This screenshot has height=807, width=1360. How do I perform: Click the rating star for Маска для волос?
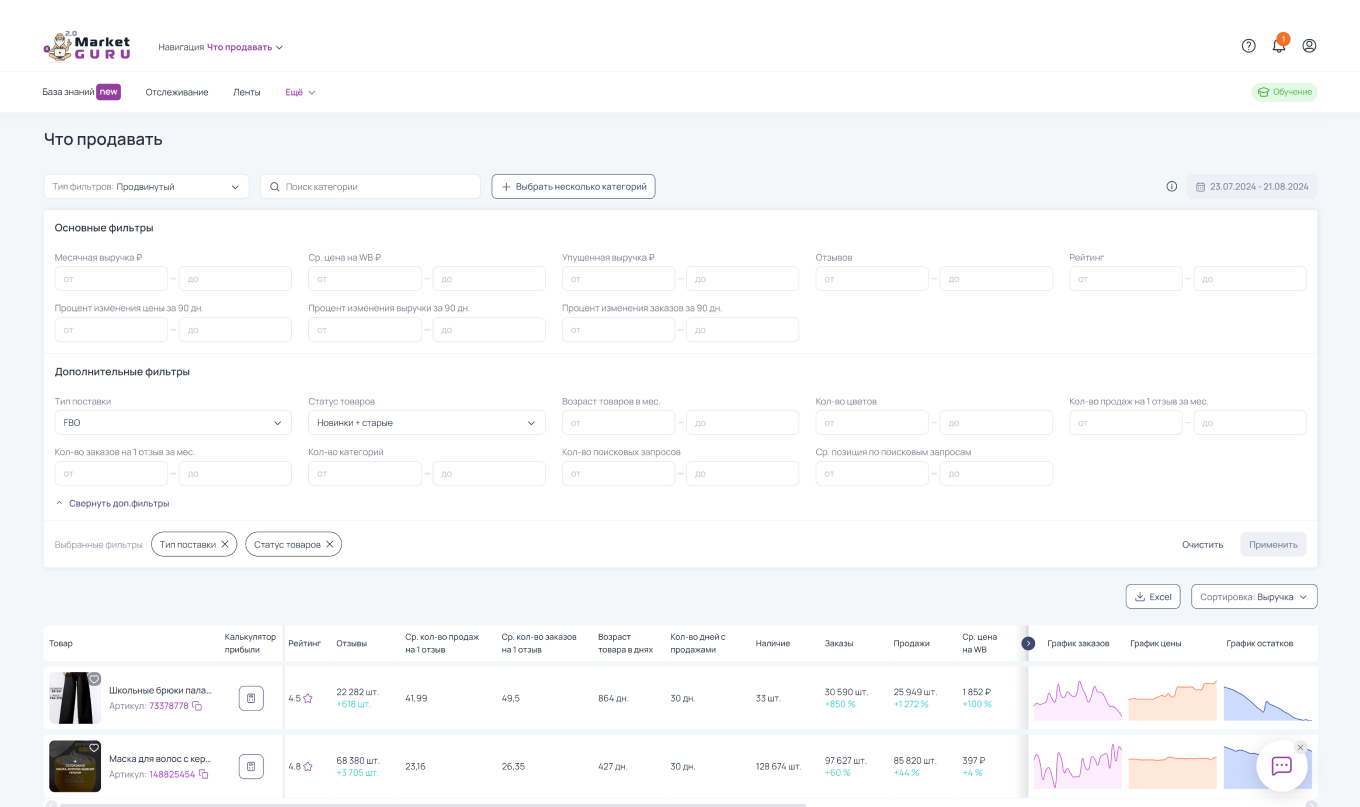308,767
